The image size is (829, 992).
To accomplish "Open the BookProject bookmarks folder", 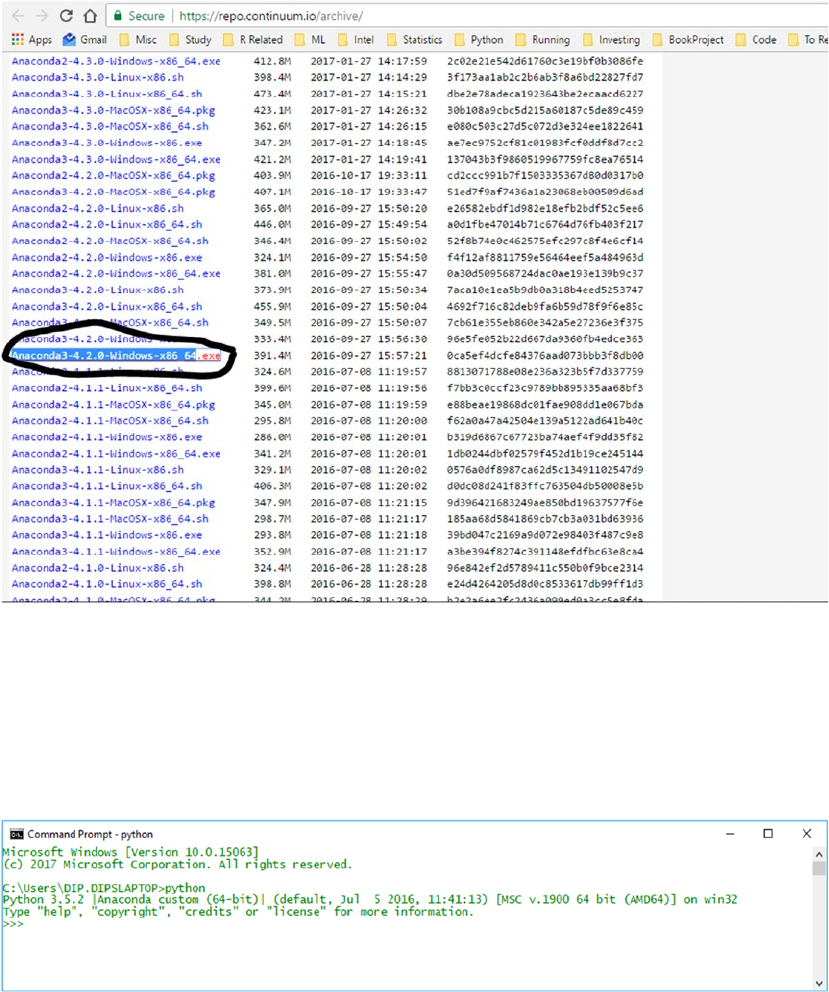I will pos(688,39).
